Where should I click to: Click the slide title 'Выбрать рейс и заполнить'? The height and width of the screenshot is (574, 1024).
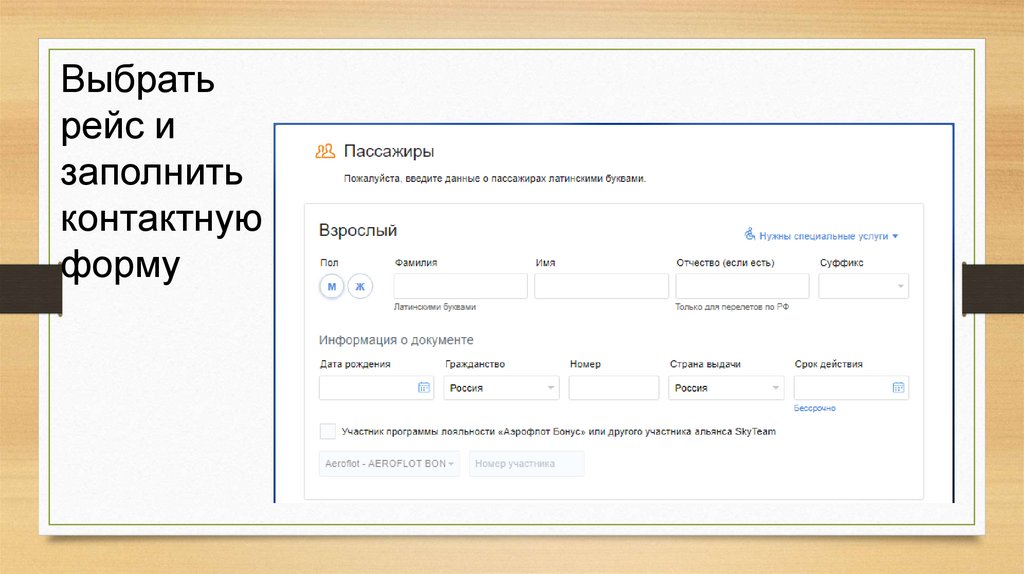[161, 173]
